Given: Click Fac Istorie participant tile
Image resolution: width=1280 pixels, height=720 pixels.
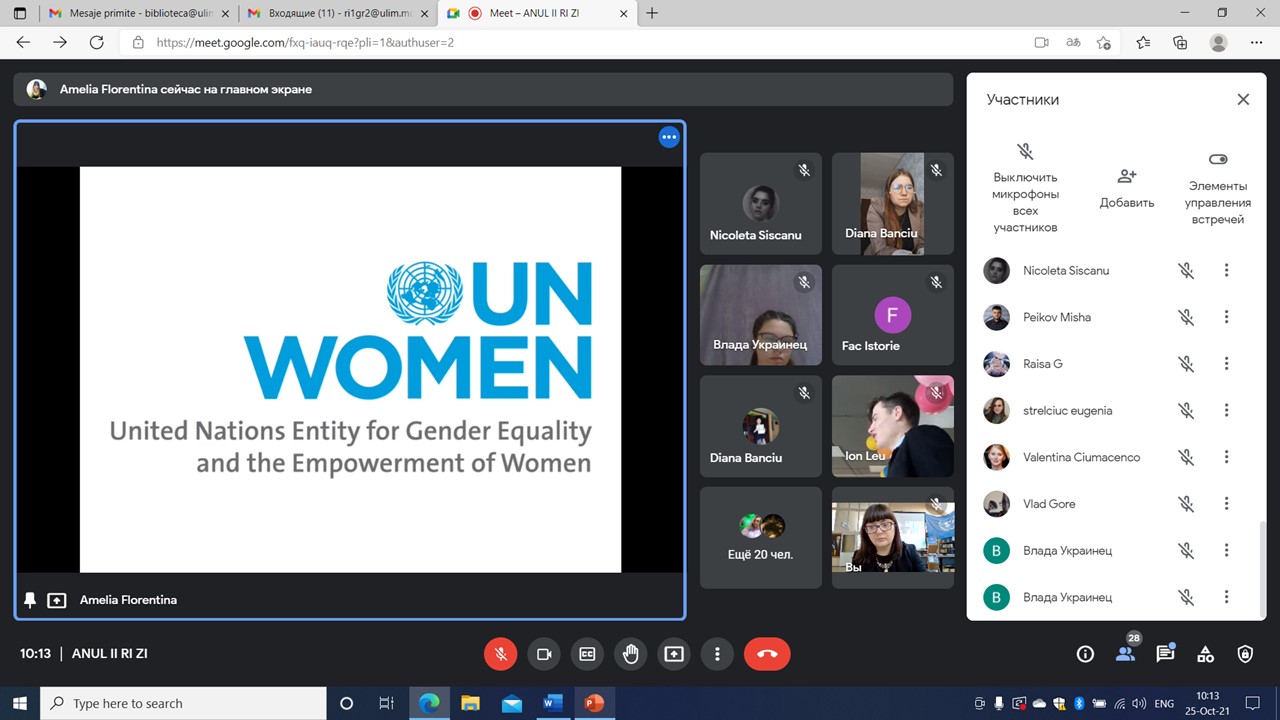Looking at the screenshot, I should coord(892,315).
